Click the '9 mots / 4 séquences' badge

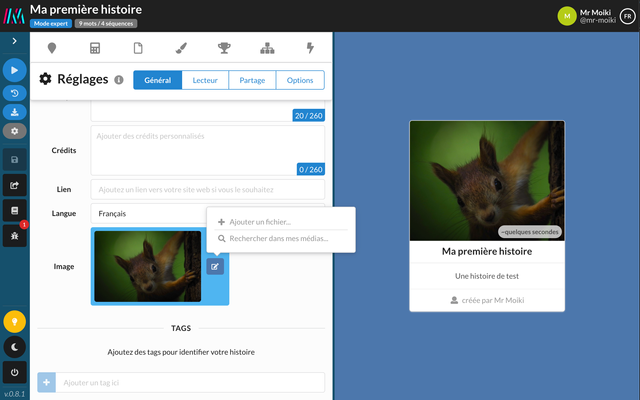coord(106,24)
